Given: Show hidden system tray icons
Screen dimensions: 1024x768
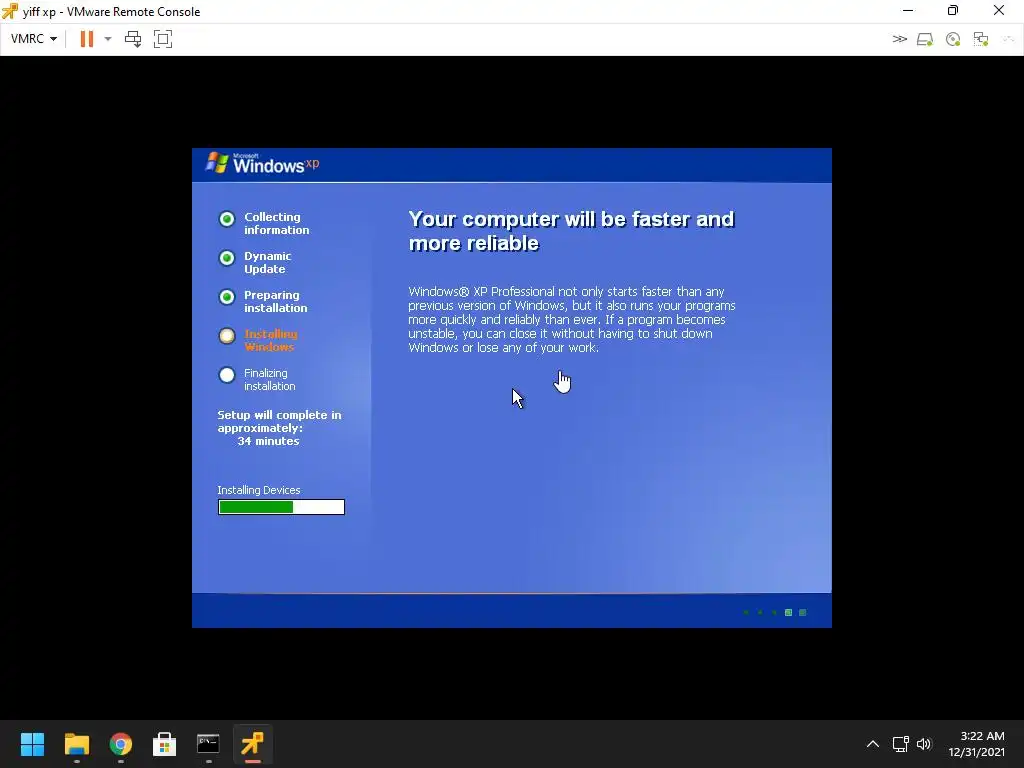Looking at the screenshot, I should [872, 744].
